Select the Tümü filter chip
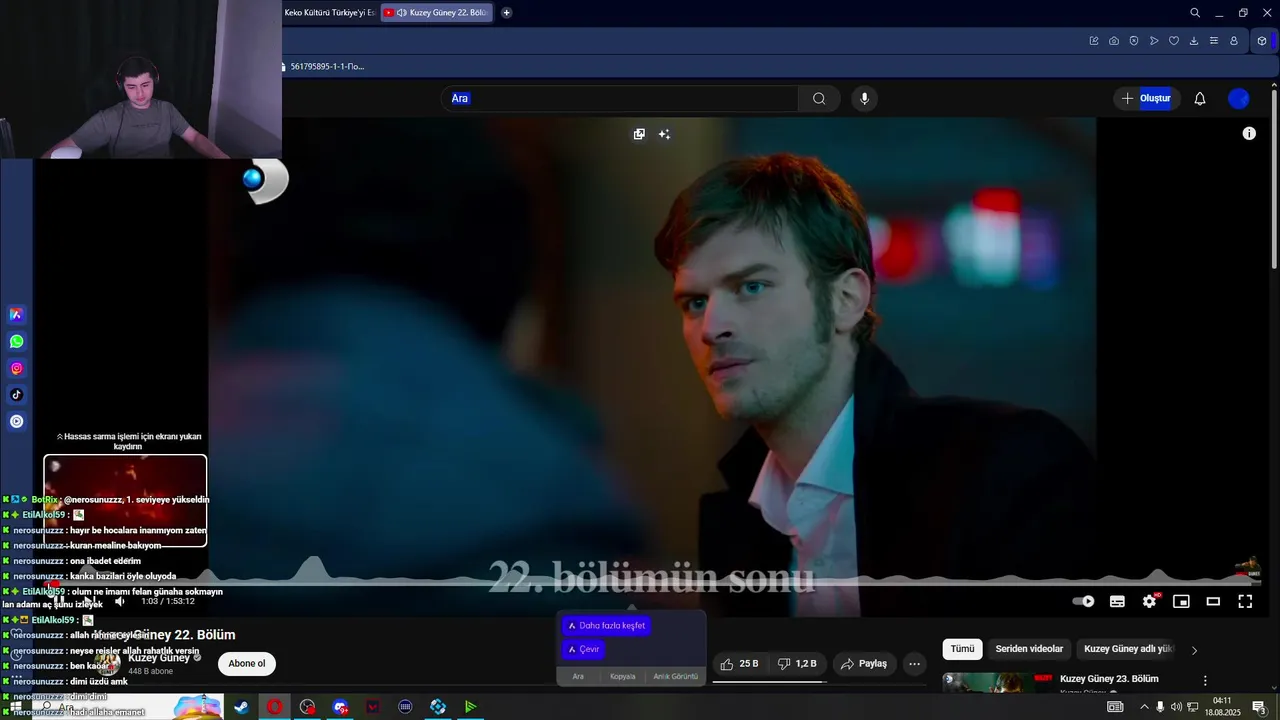This screenshot has width=1280, height=720. point(962,649)
